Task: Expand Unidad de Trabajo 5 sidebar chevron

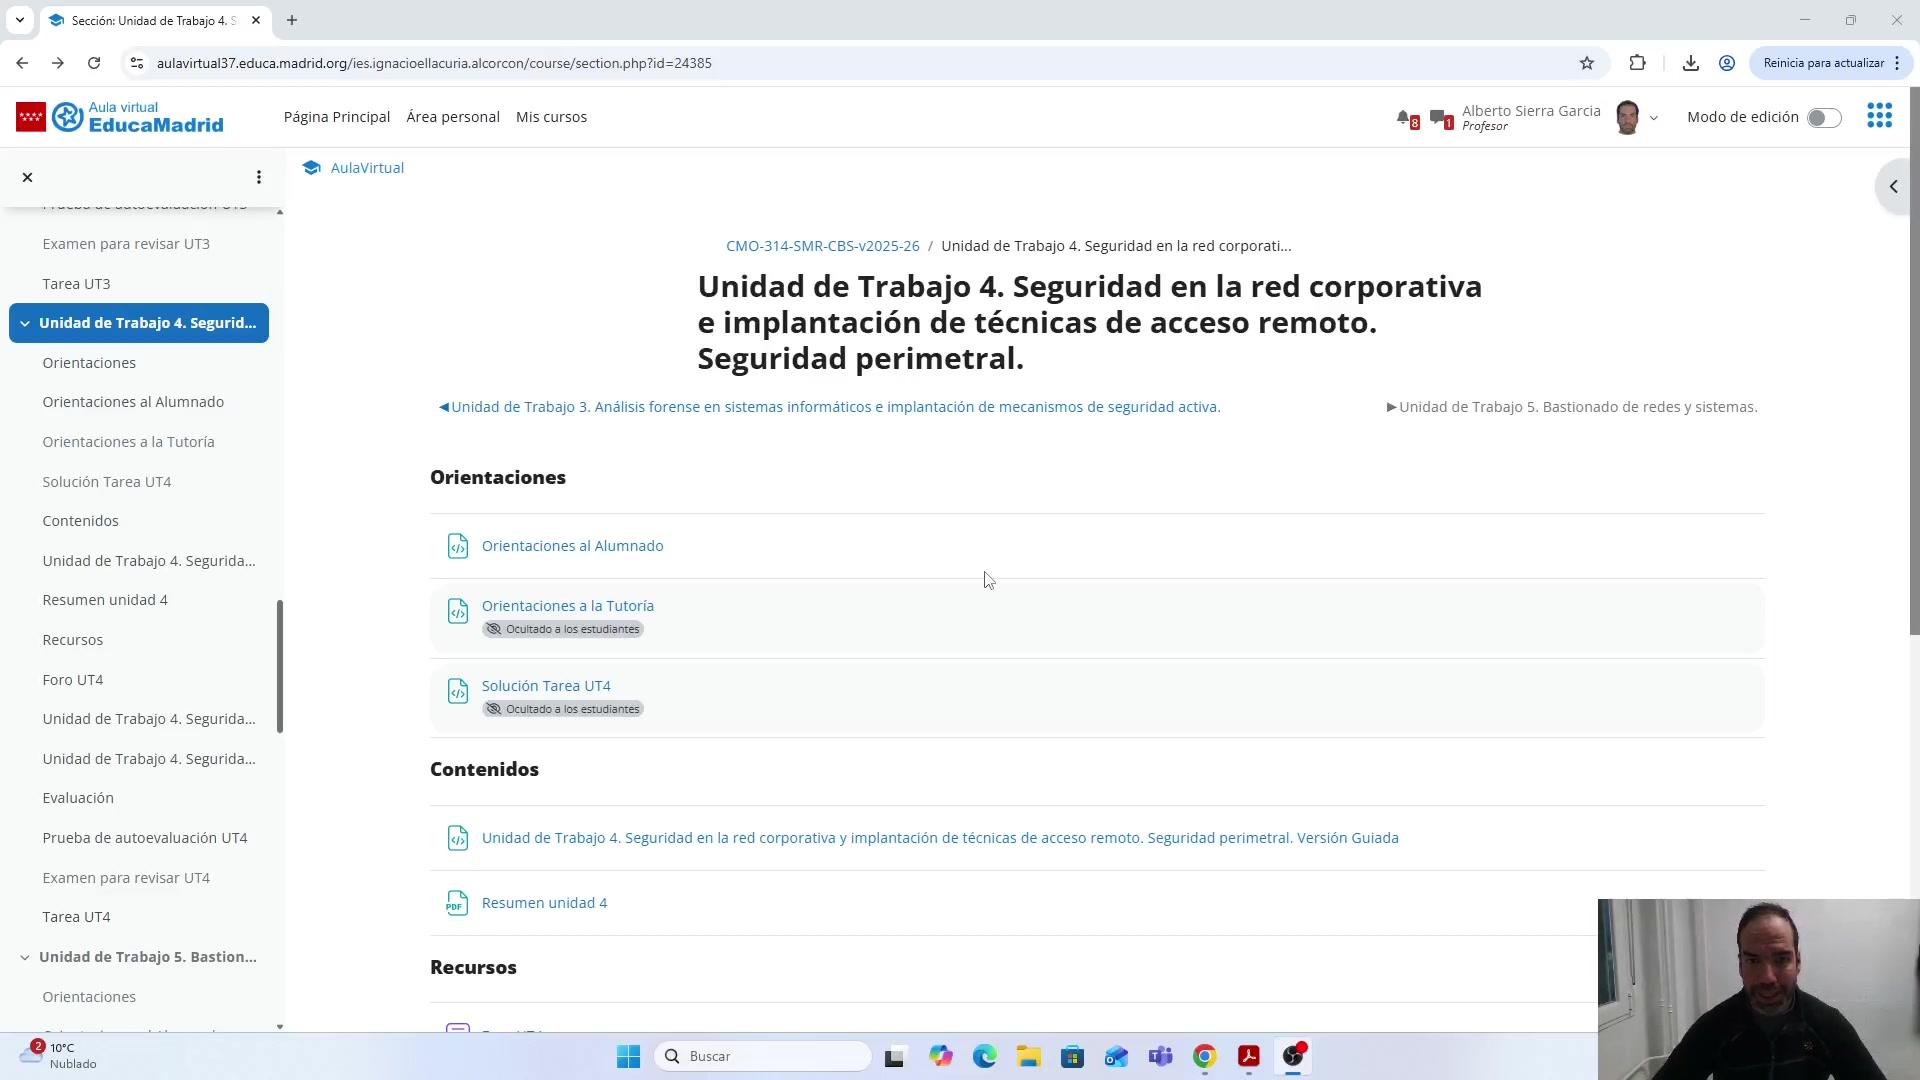Action: click(x=25, y=957)
